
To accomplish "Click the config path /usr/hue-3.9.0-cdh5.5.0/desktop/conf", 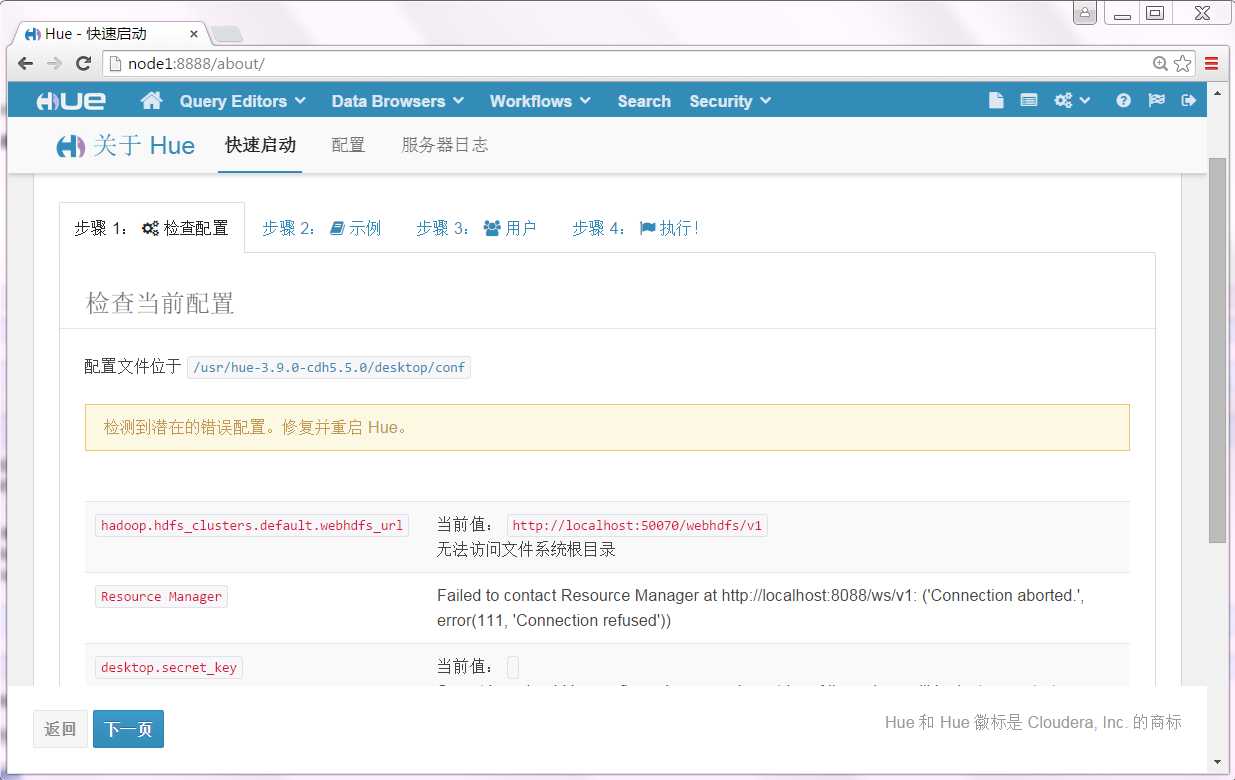I will (329, 367).
